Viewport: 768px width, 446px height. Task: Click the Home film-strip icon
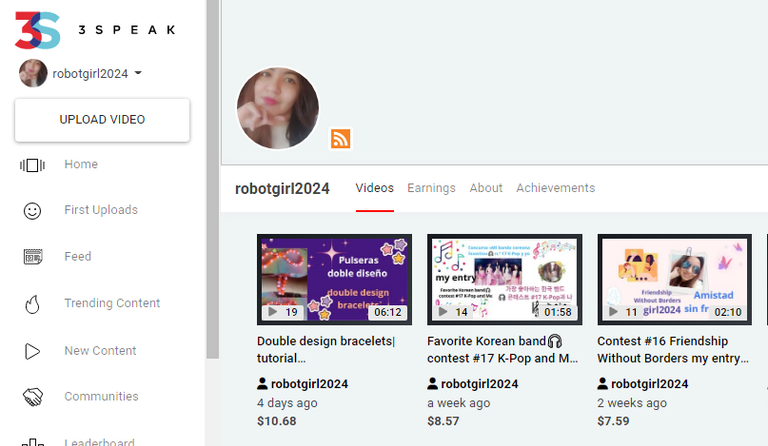(33, 165)
